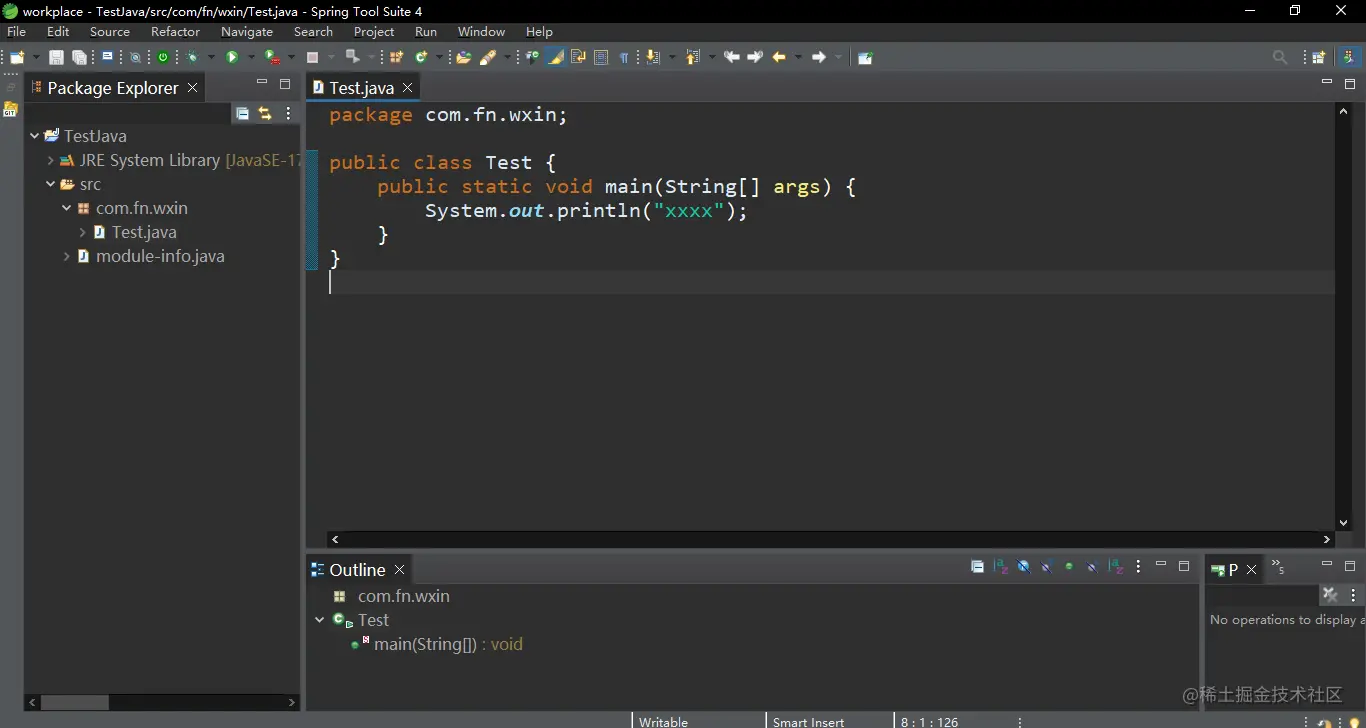Open the Window menu

pos(481,32)
